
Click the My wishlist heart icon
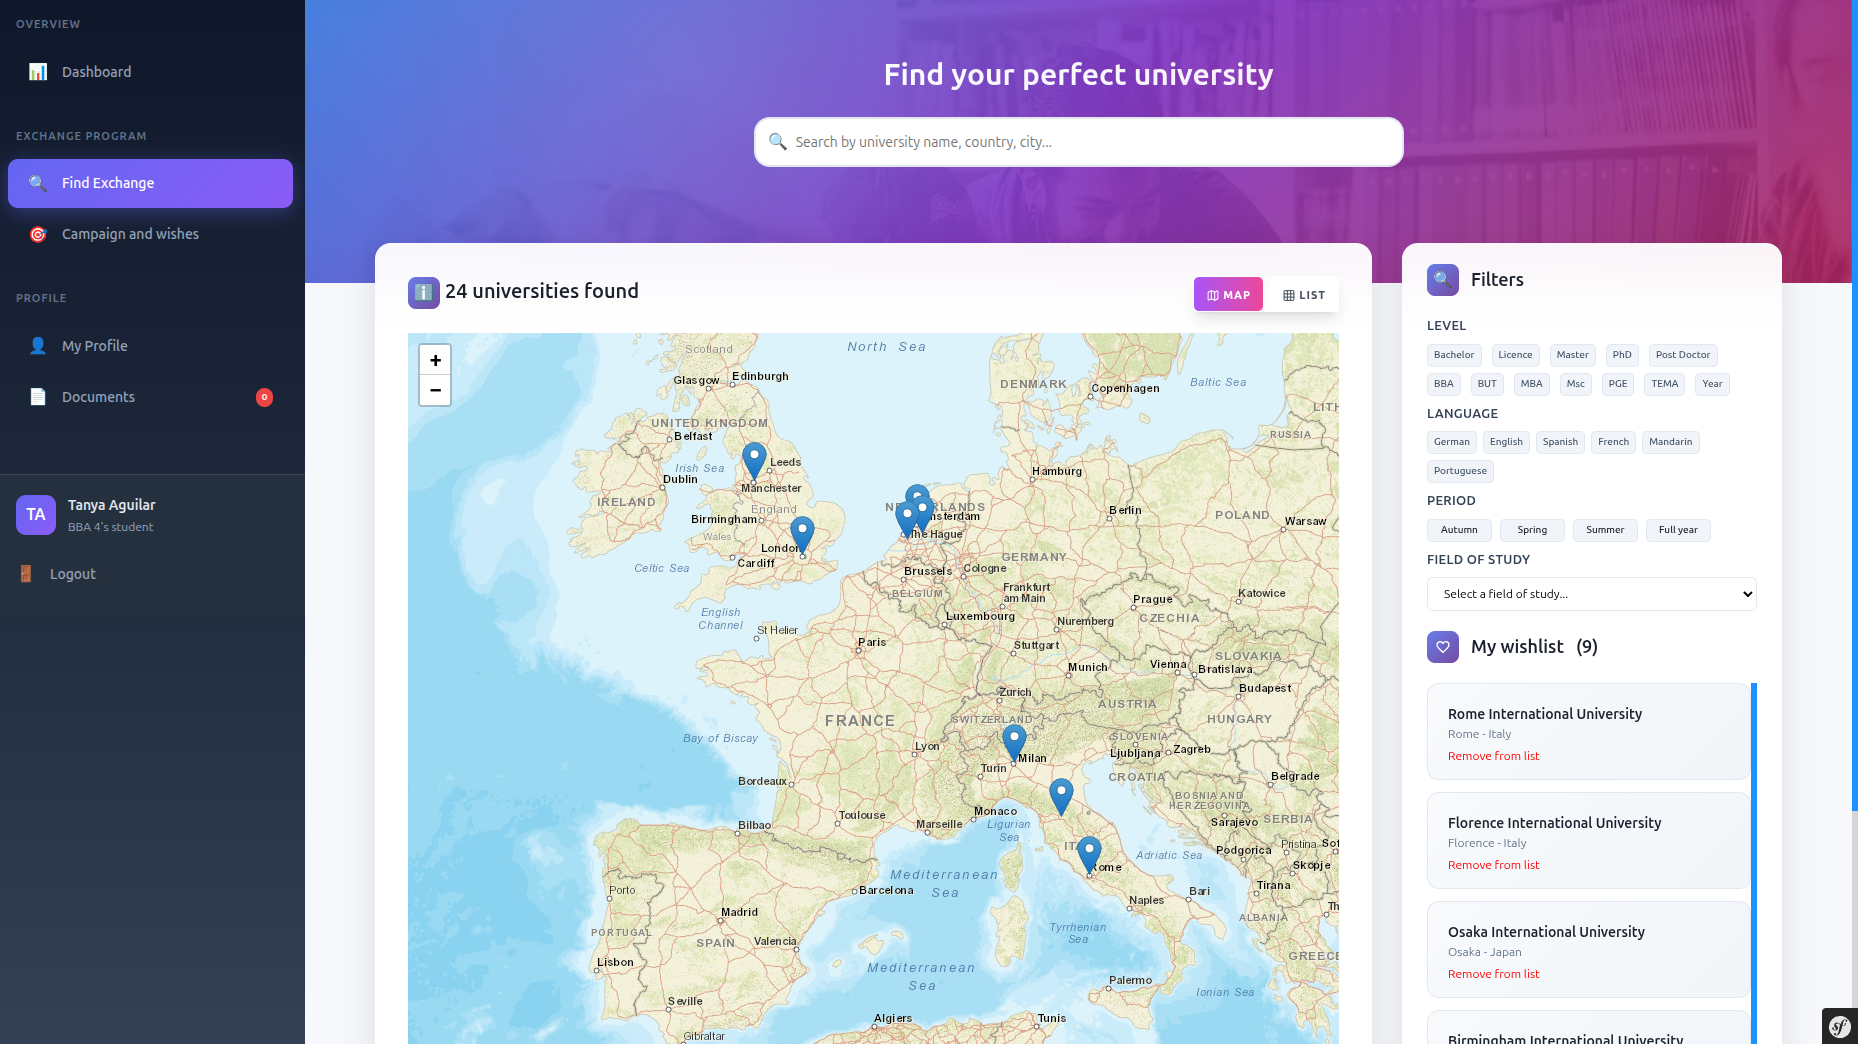(1443, 647)
